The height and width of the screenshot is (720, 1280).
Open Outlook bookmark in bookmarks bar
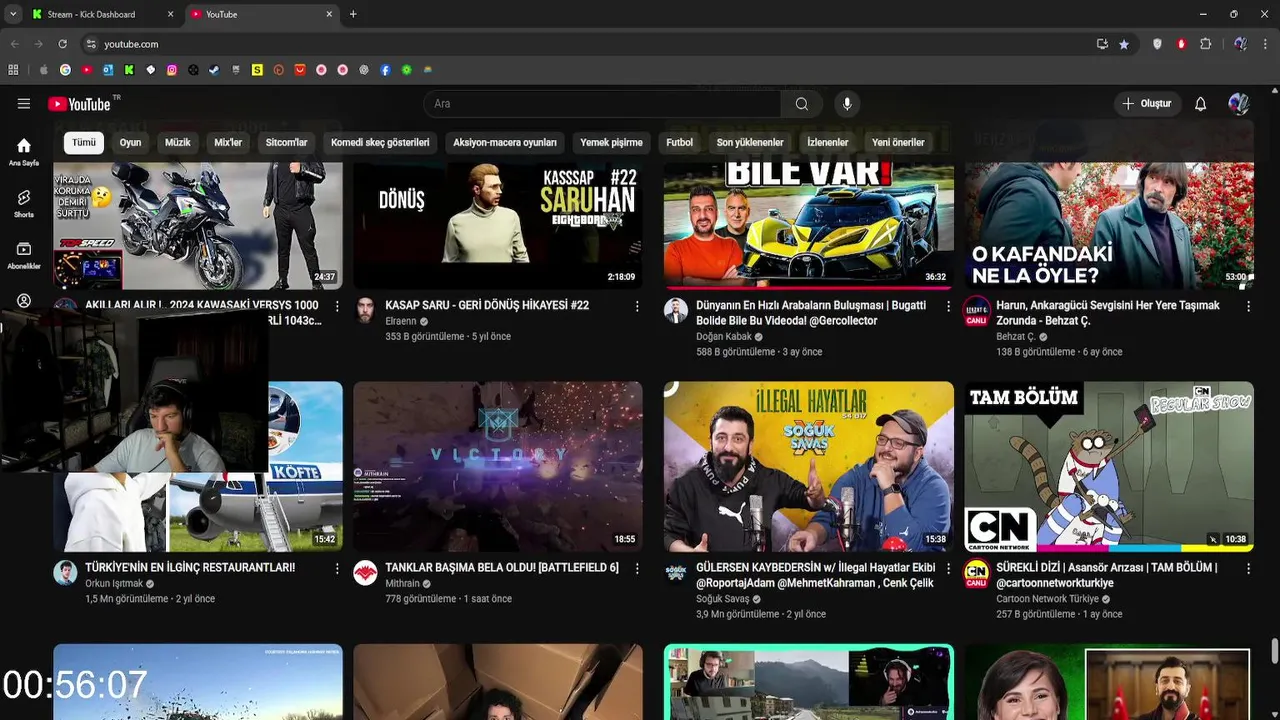pyautogui.click(x=108, y=70)
